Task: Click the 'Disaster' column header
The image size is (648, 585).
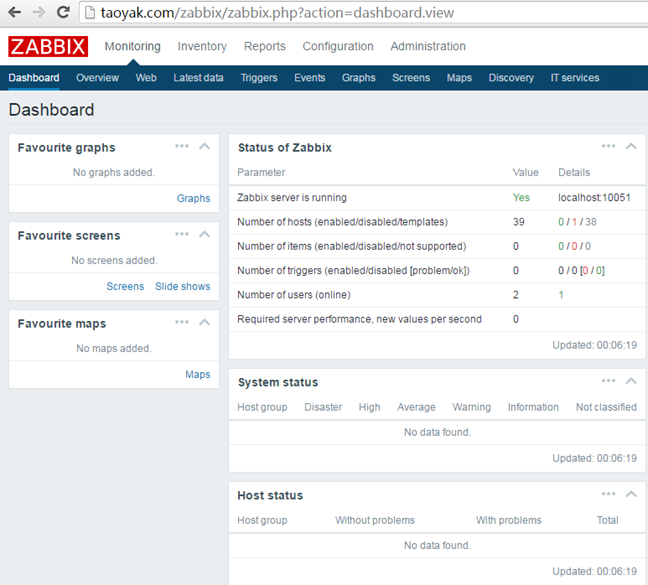Action: pyautogui.click(x=323, y=407)
